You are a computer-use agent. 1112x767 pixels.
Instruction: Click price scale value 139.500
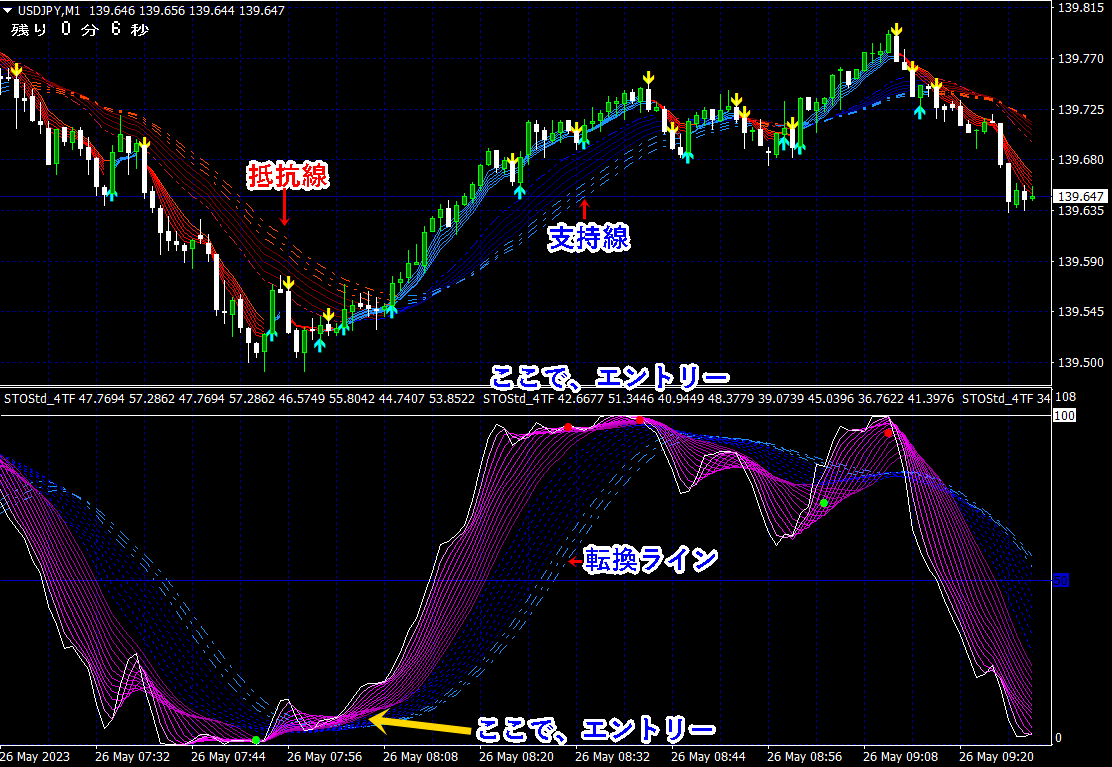(1080, 363)
